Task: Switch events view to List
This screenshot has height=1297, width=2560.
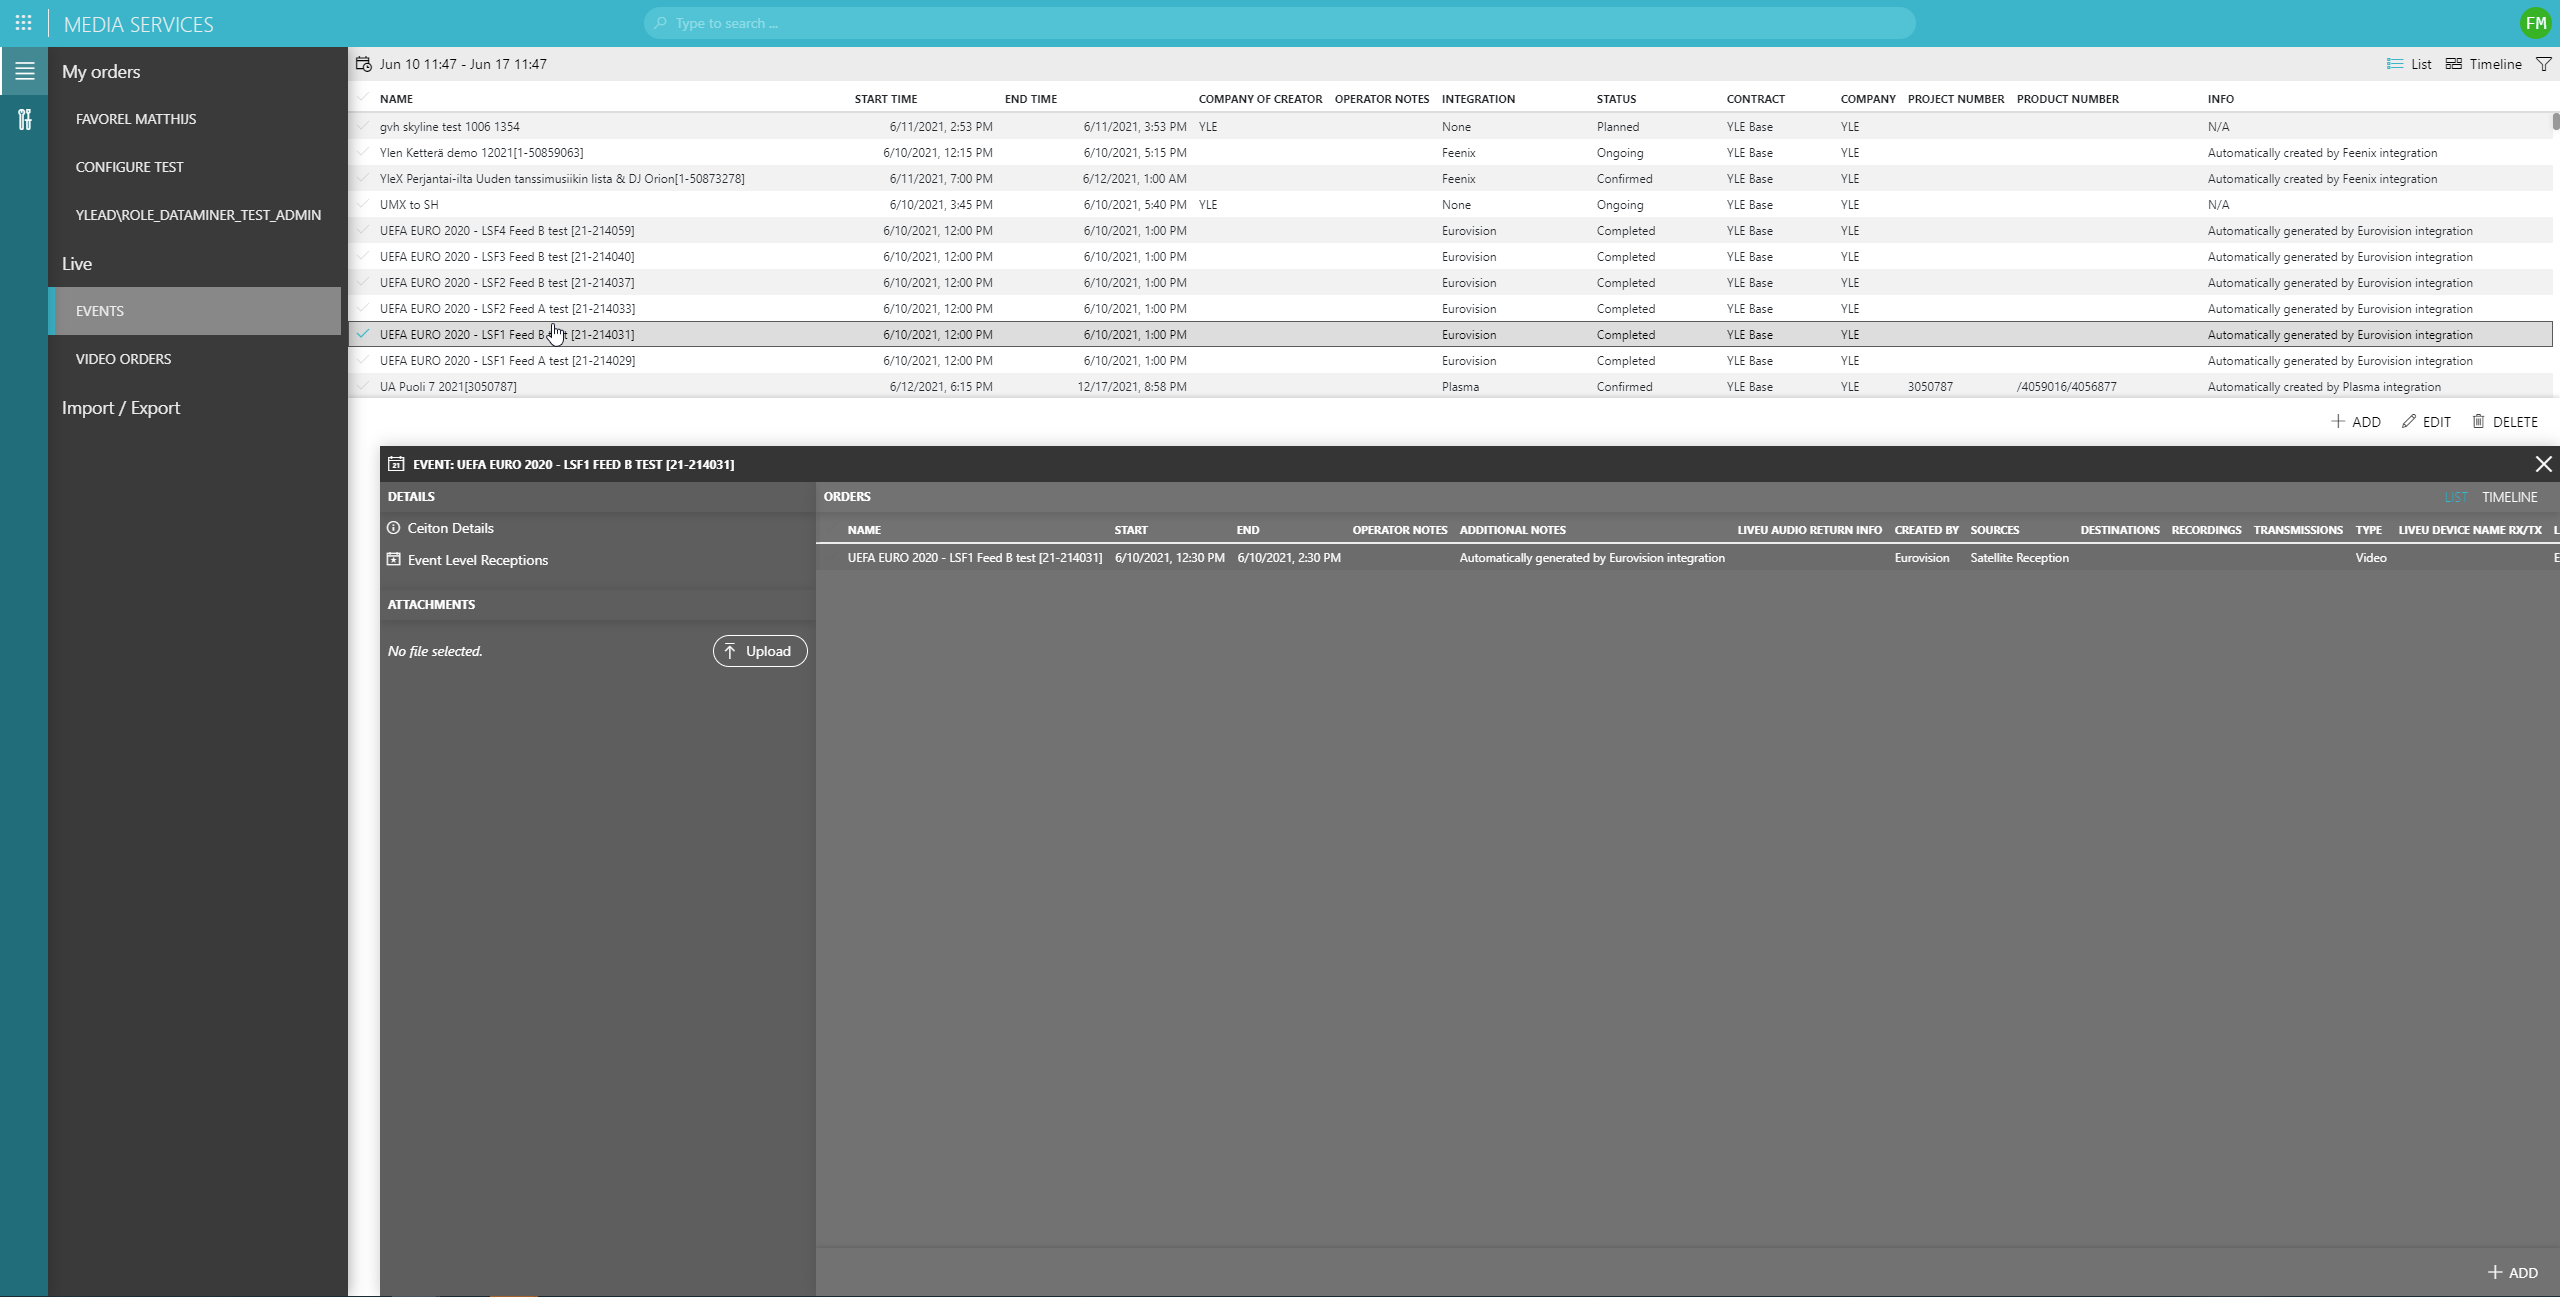Action: tap(2409, 64)
